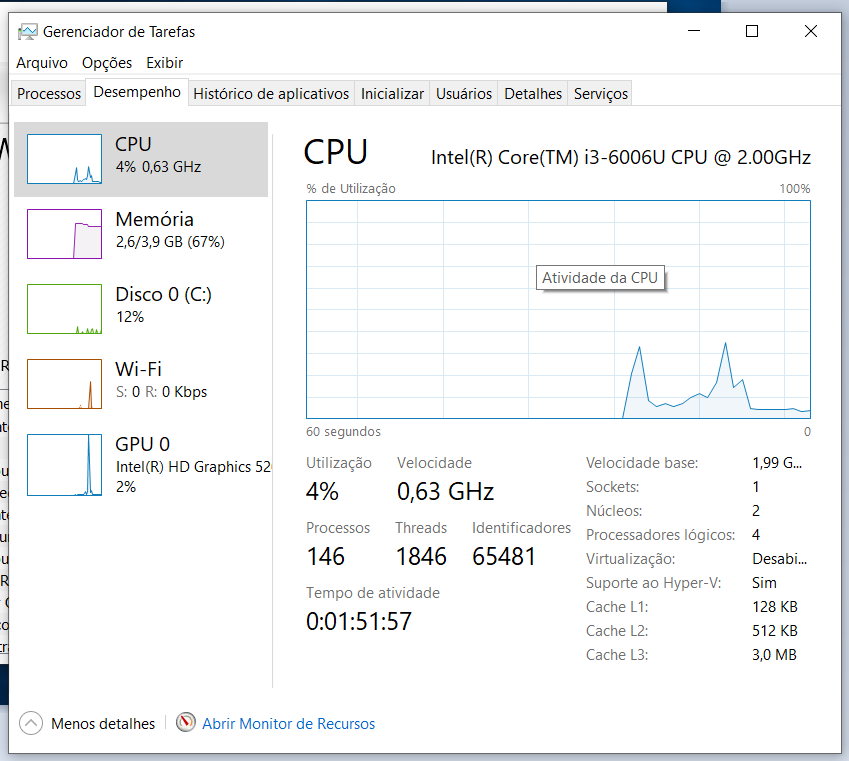Click the Disco 0 12% usage value

coord(130,317)
